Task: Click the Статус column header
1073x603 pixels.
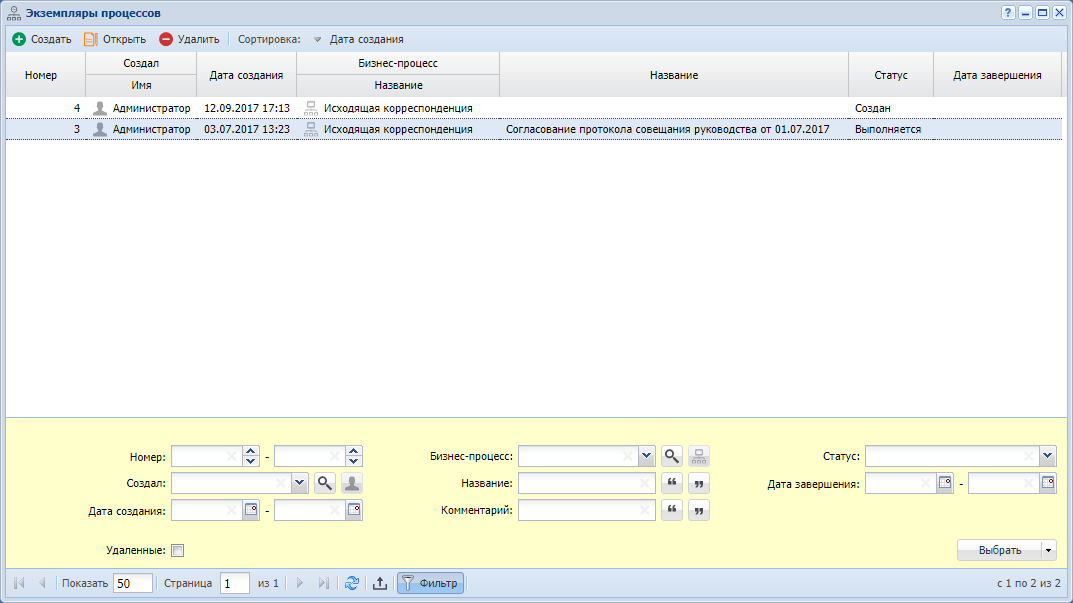Action: pyautogui.click(x=891, y=75)
